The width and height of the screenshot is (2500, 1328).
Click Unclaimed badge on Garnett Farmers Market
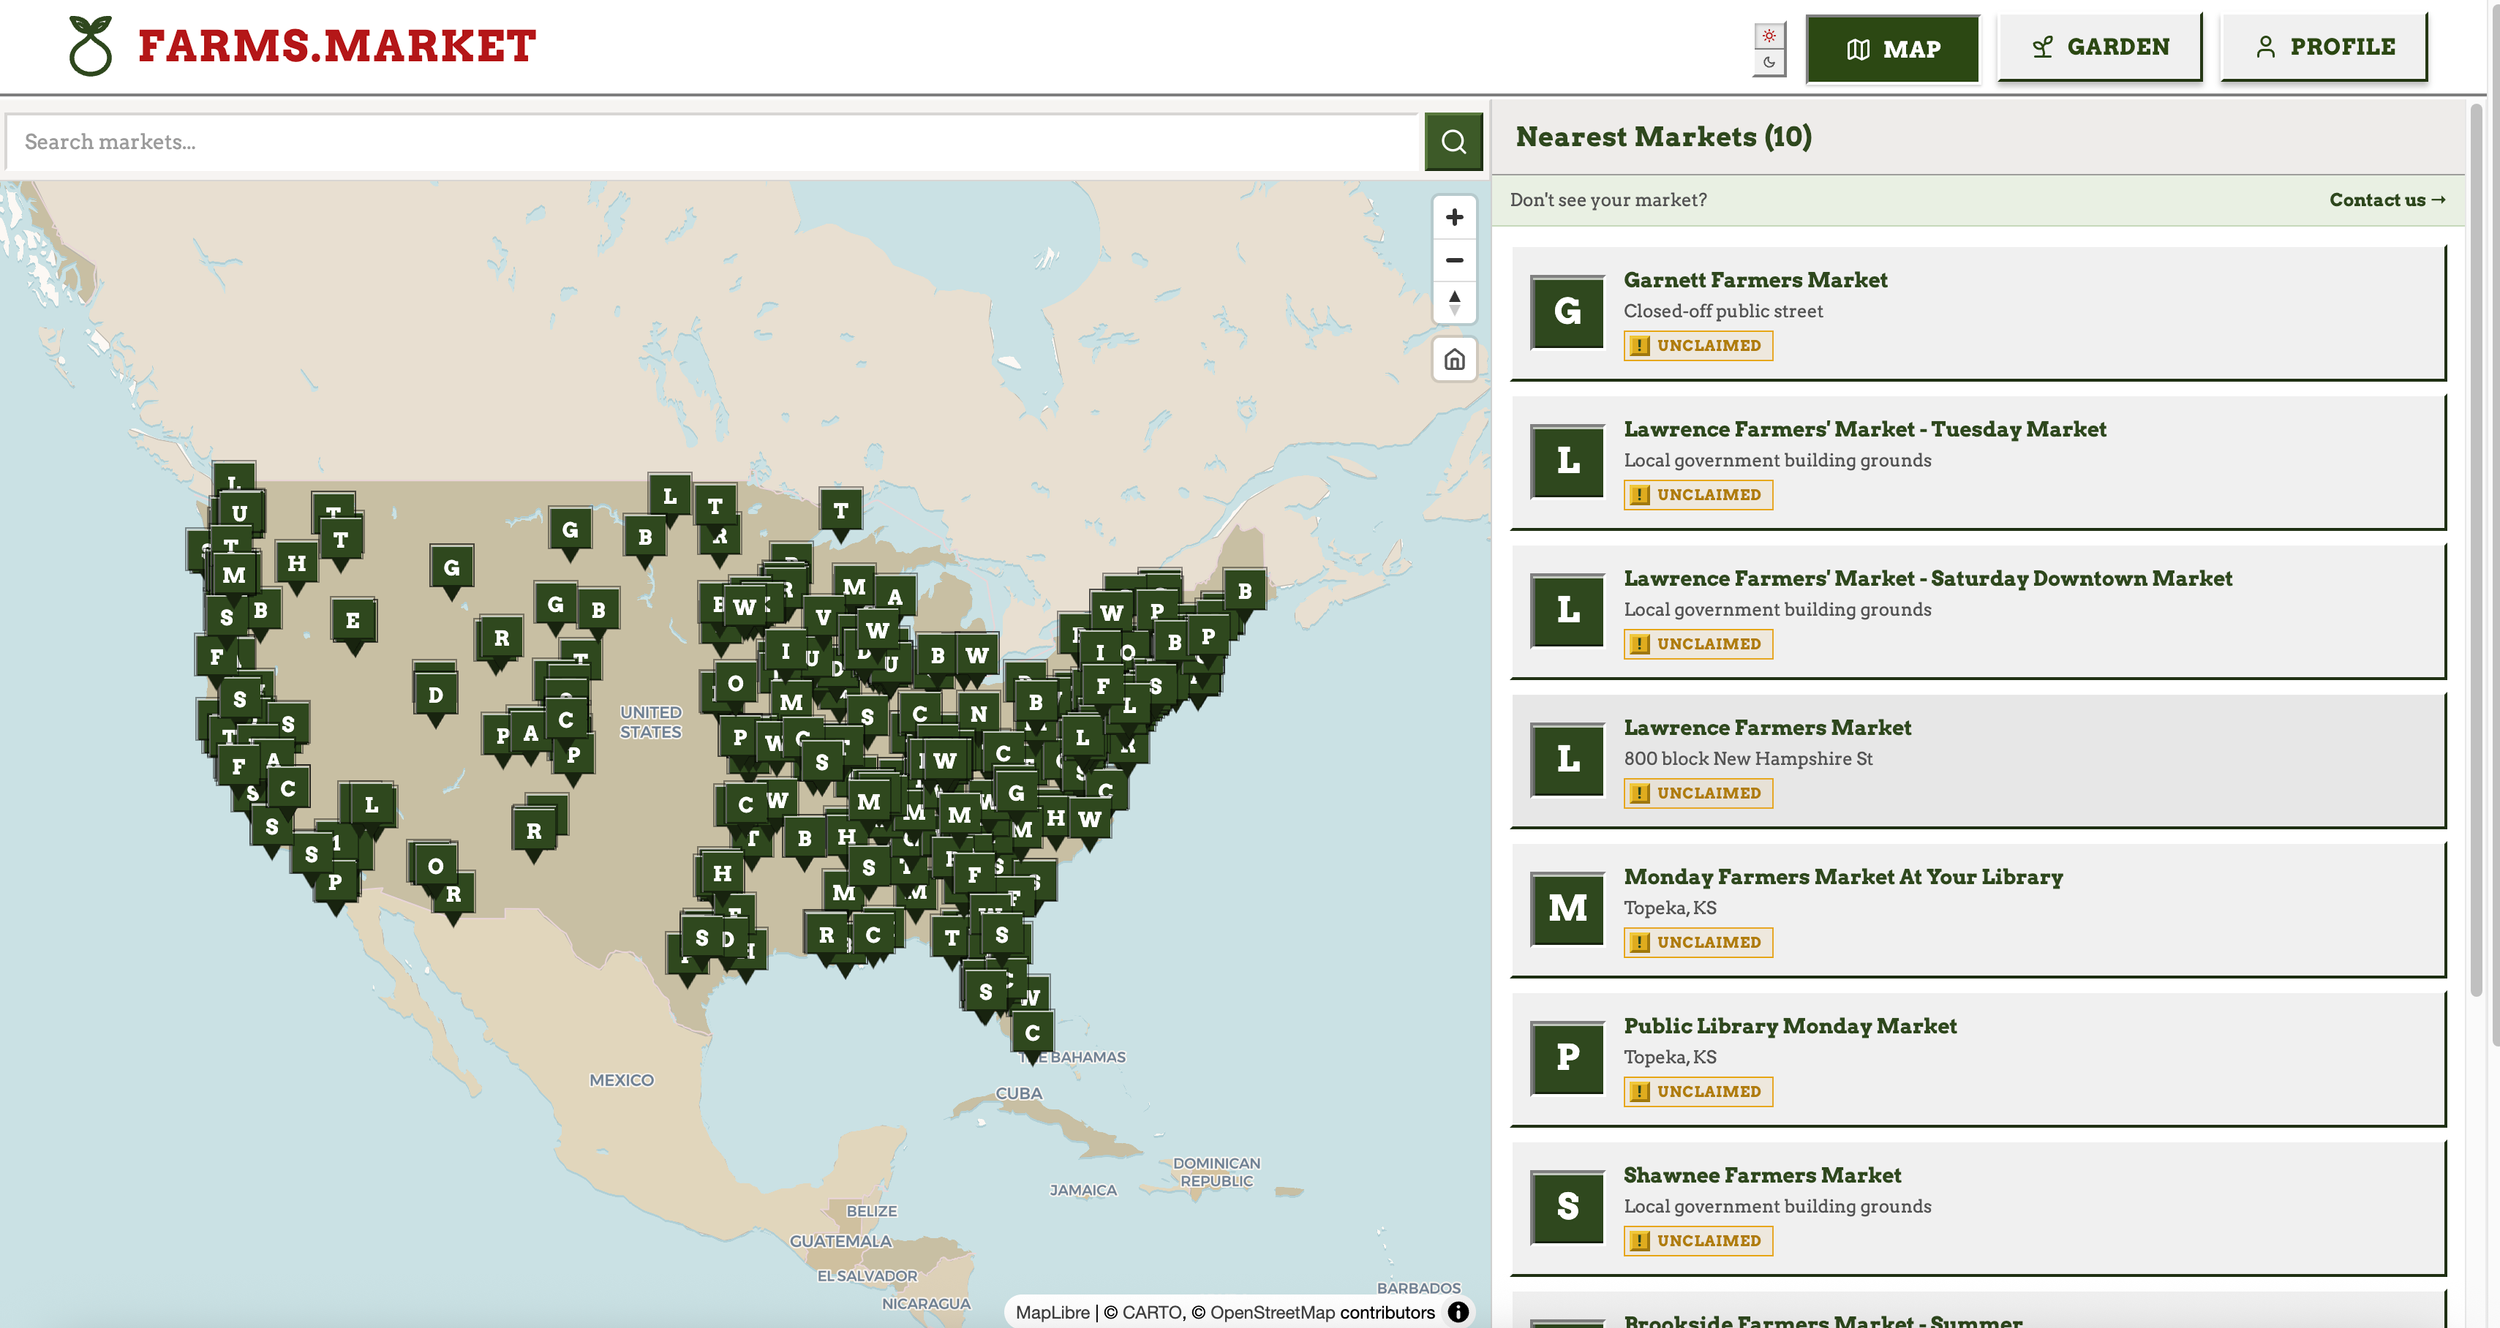(1698, 346)
